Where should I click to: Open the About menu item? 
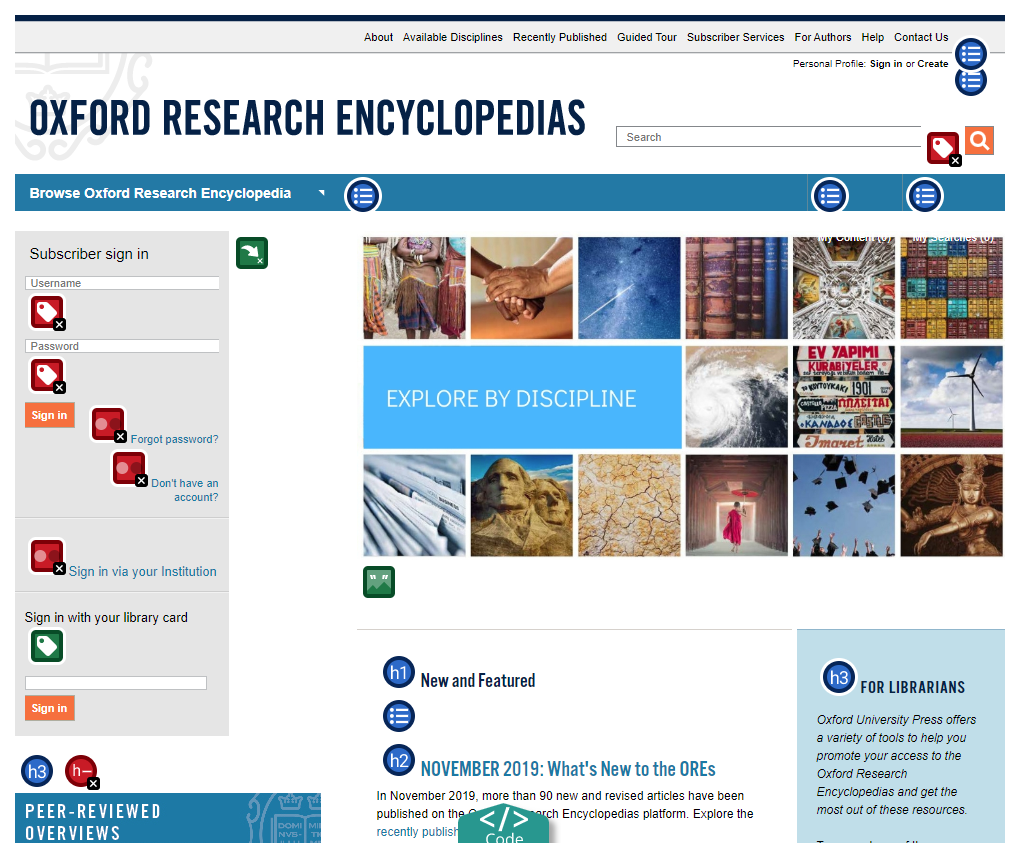[378, 37]
